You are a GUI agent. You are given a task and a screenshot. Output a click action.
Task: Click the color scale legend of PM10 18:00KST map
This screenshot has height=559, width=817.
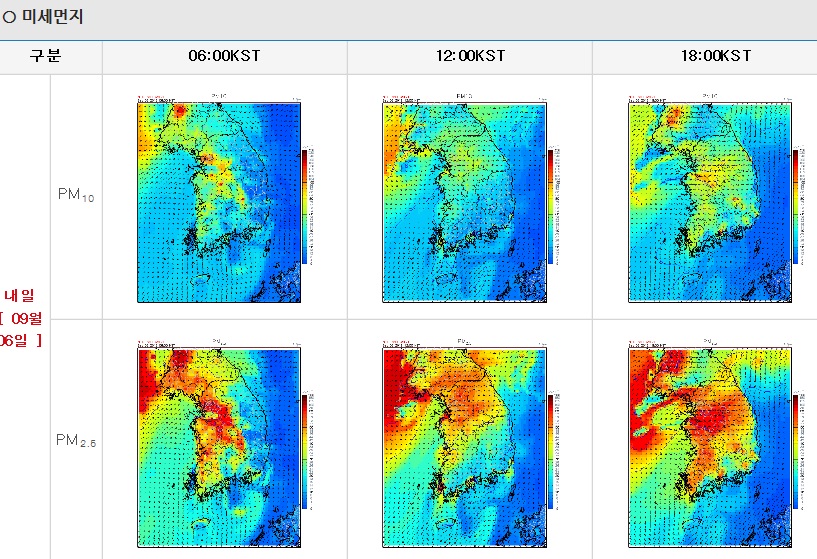pyautogui.click(x=798, y=206)
